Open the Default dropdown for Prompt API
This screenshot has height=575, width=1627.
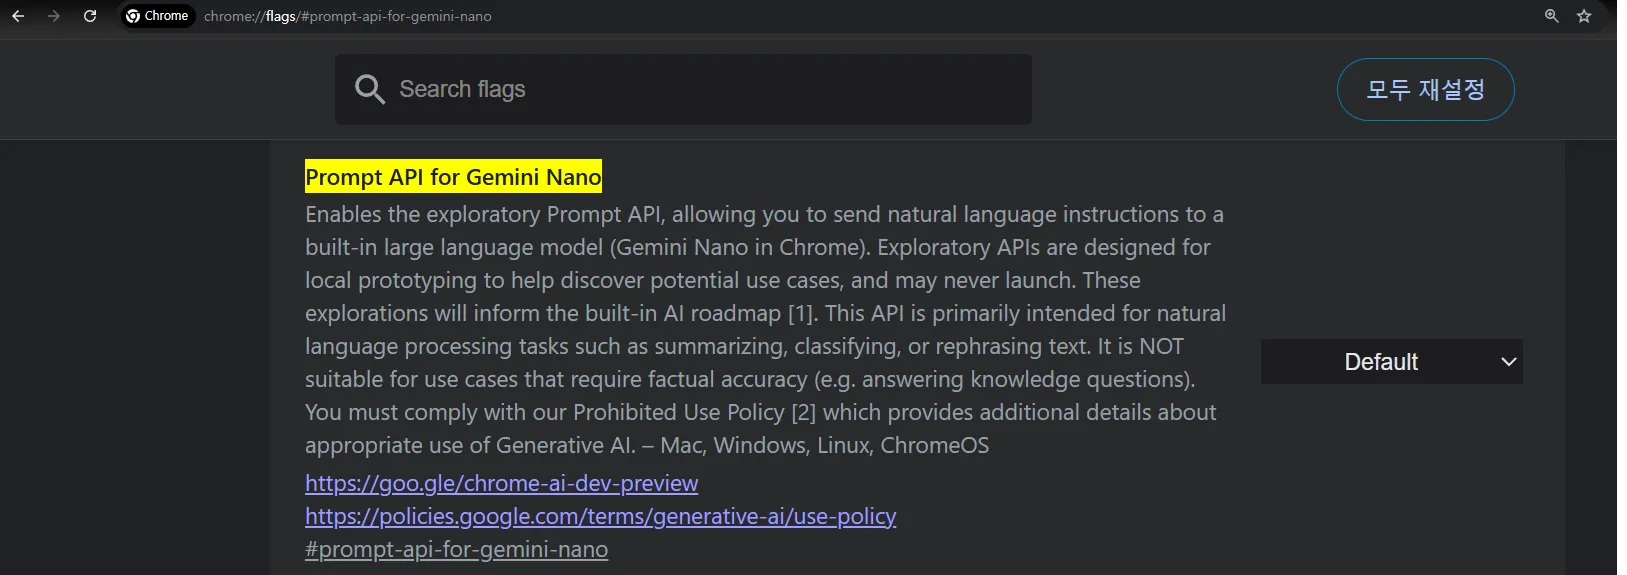click(1391, 362)
